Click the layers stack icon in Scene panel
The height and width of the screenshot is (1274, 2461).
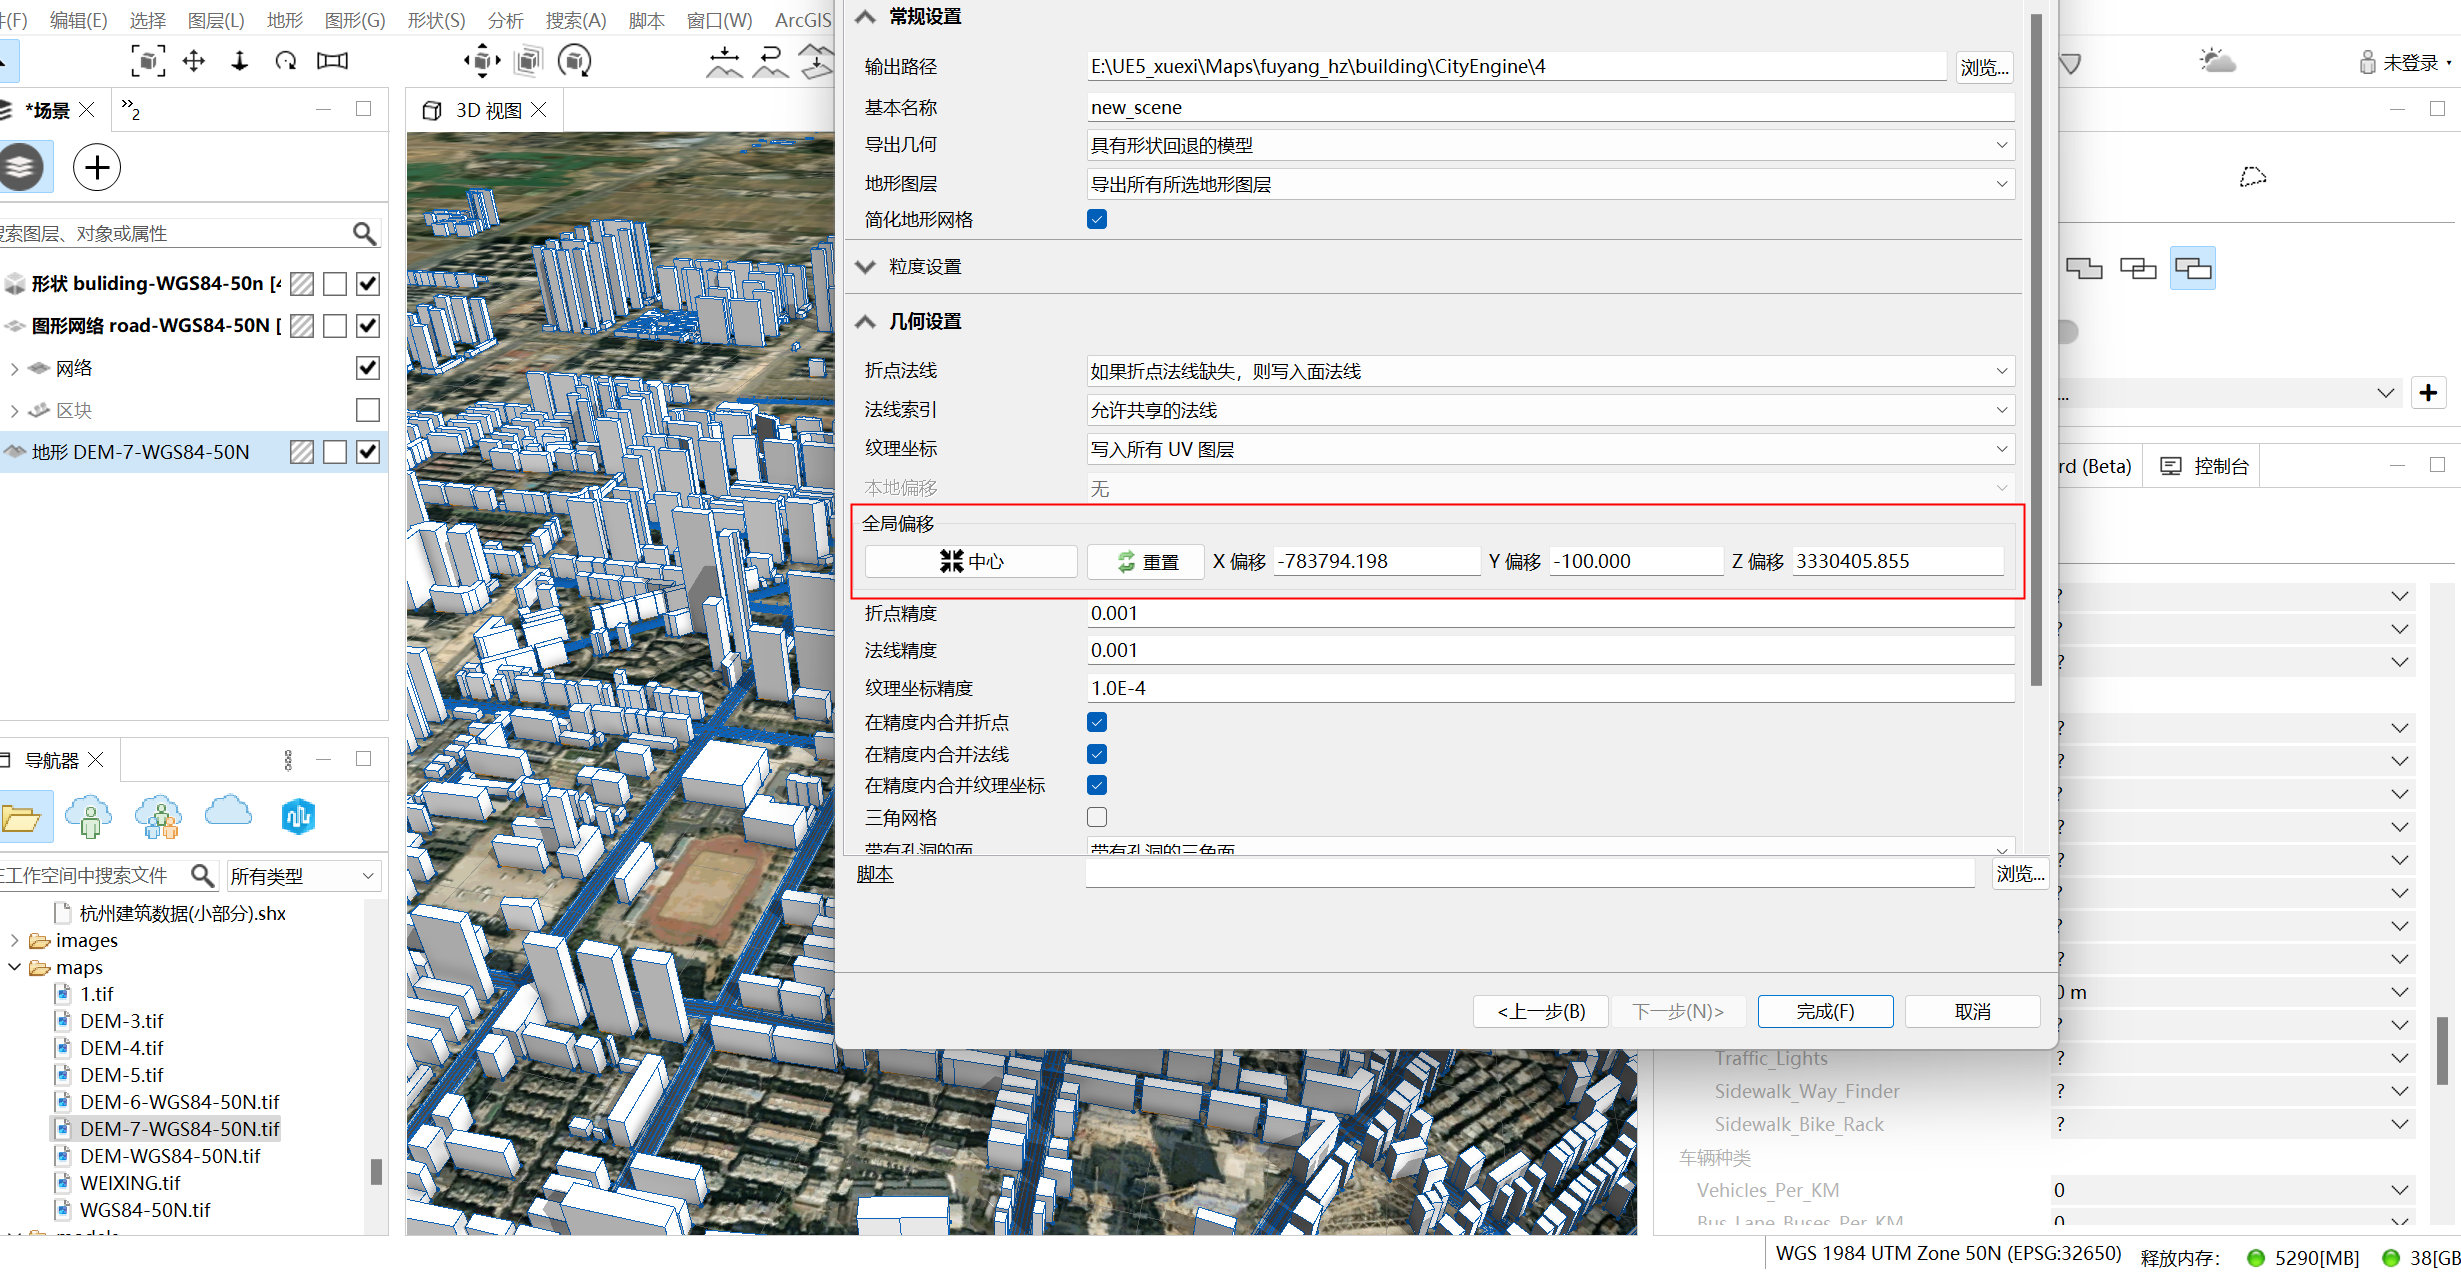22,167
